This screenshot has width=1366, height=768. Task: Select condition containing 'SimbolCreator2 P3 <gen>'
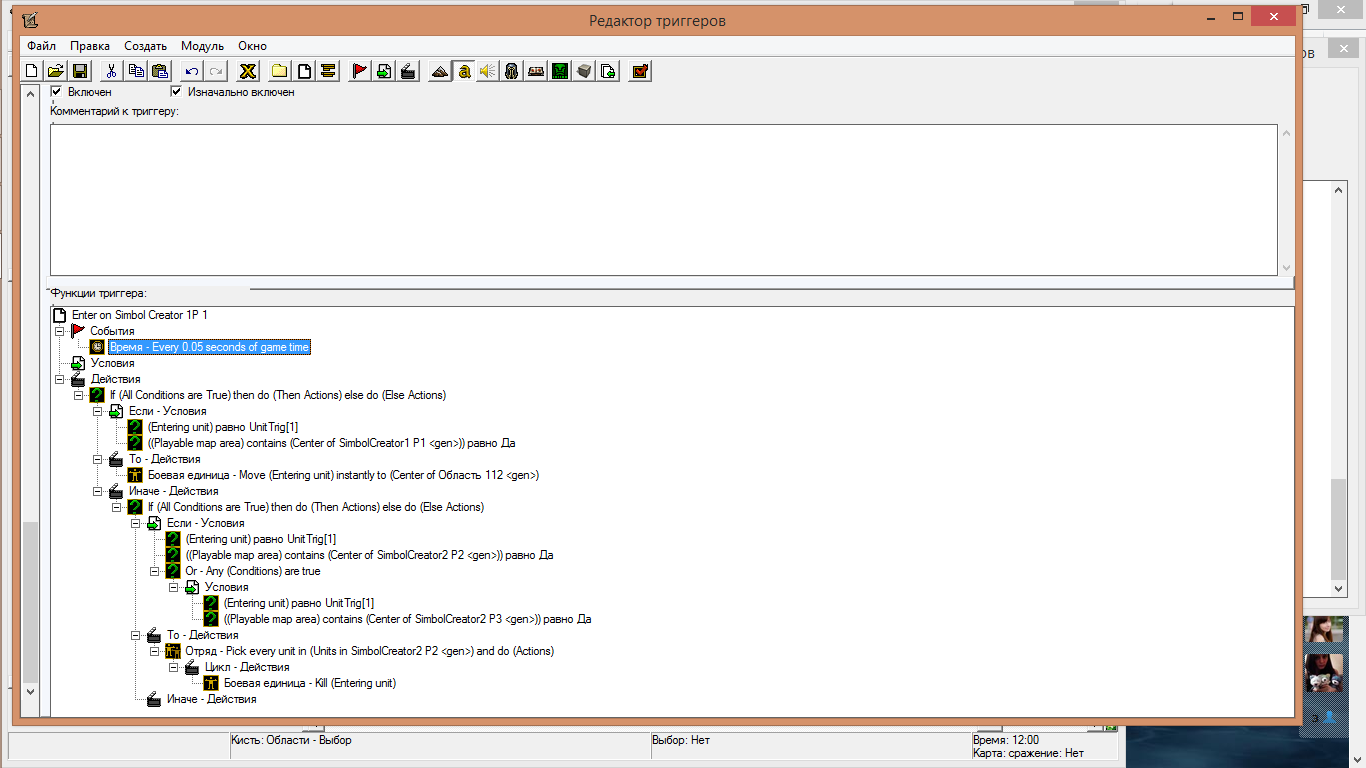407,619
